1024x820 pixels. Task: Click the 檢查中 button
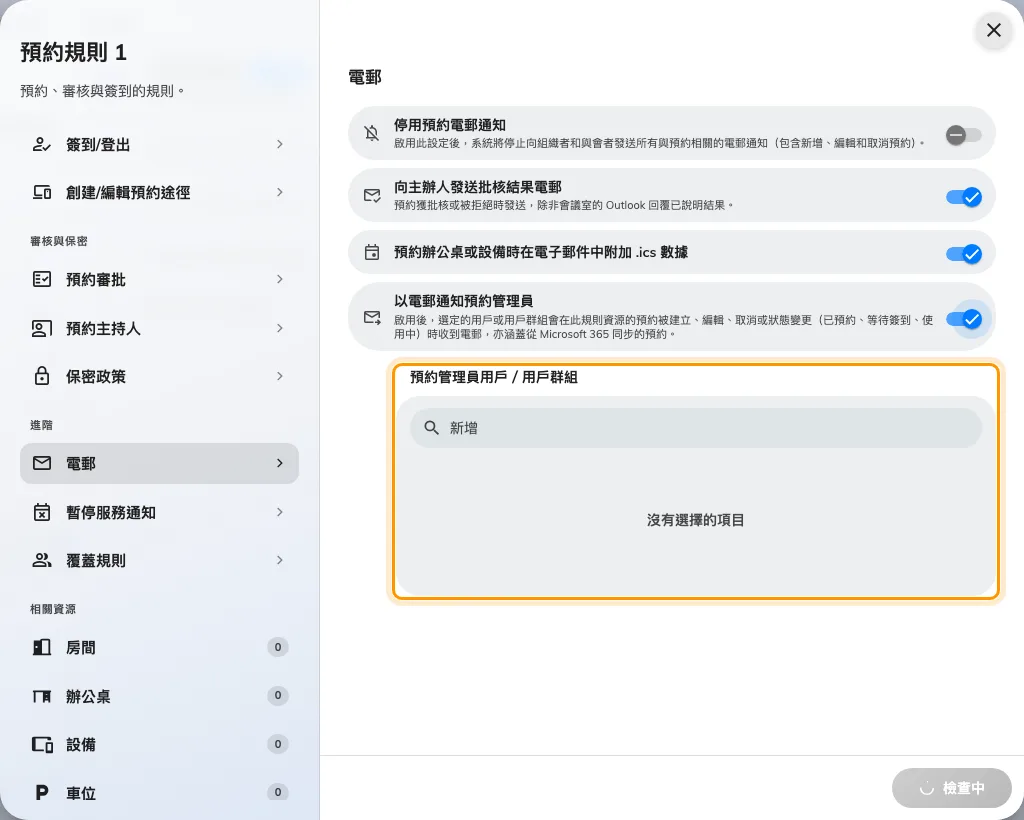coord(952,788)
